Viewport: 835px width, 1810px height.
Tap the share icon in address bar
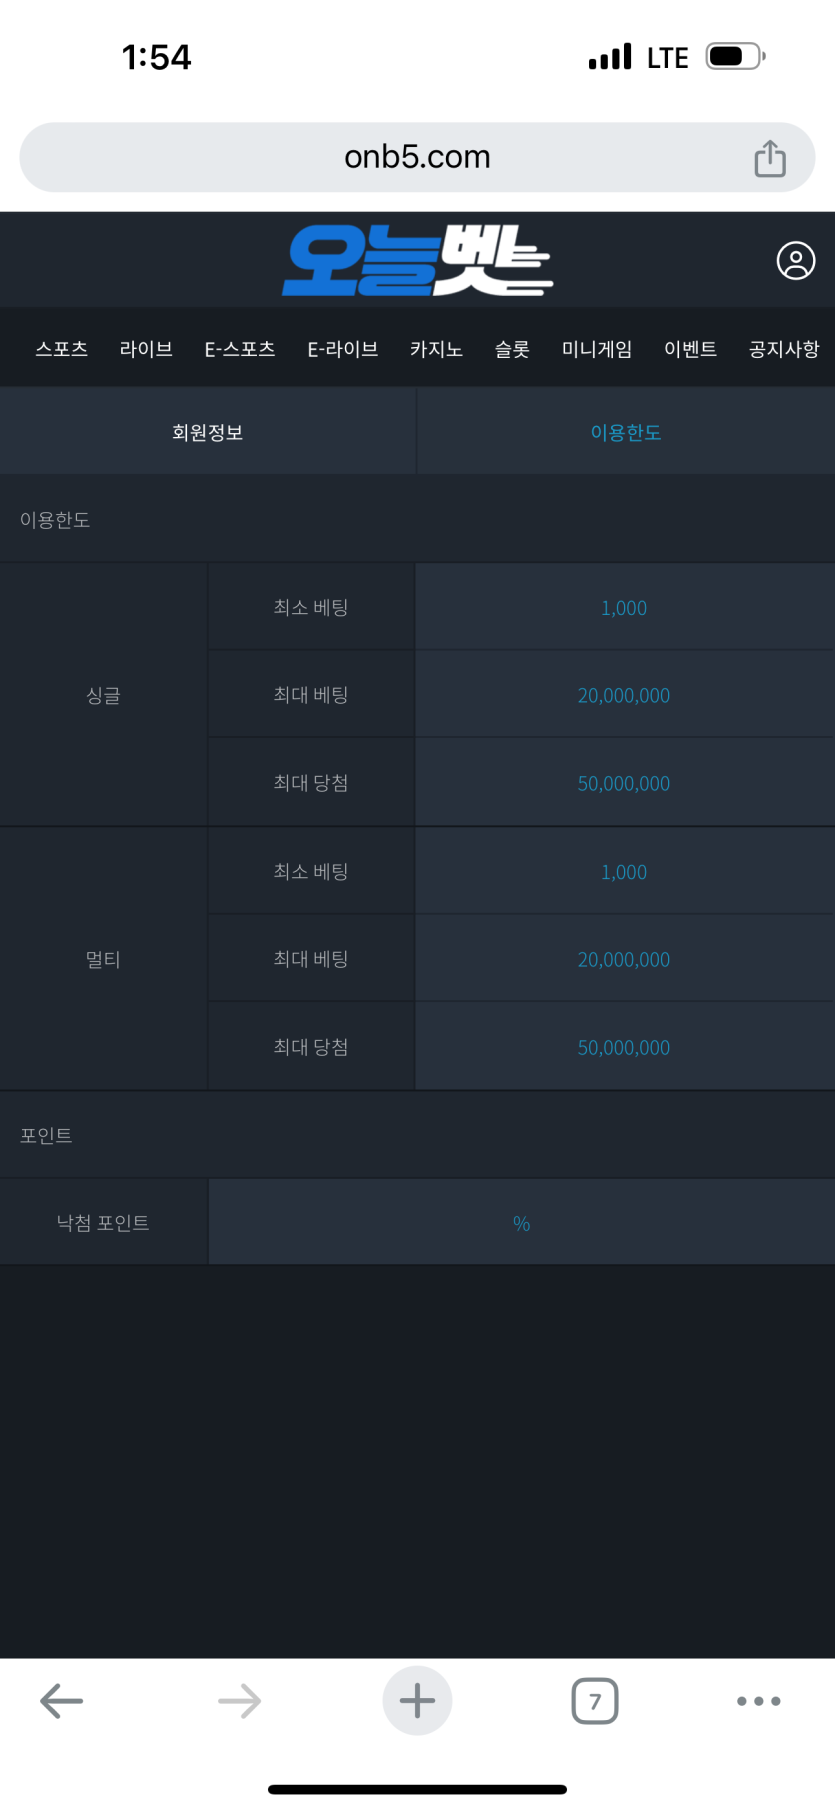[769, 158]
